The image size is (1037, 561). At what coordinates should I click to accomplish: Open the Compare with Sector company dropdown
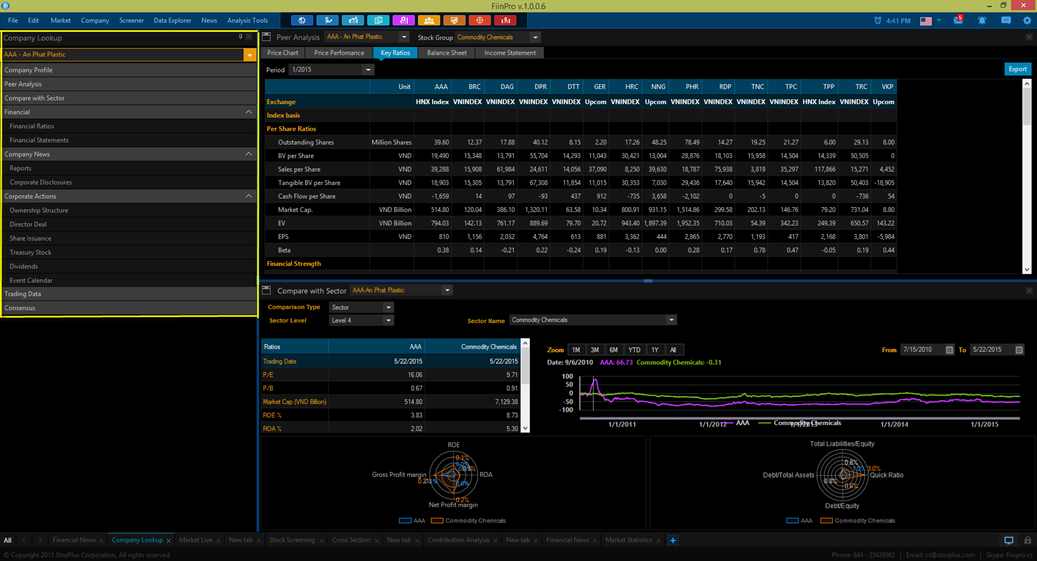tap(447, 290)
